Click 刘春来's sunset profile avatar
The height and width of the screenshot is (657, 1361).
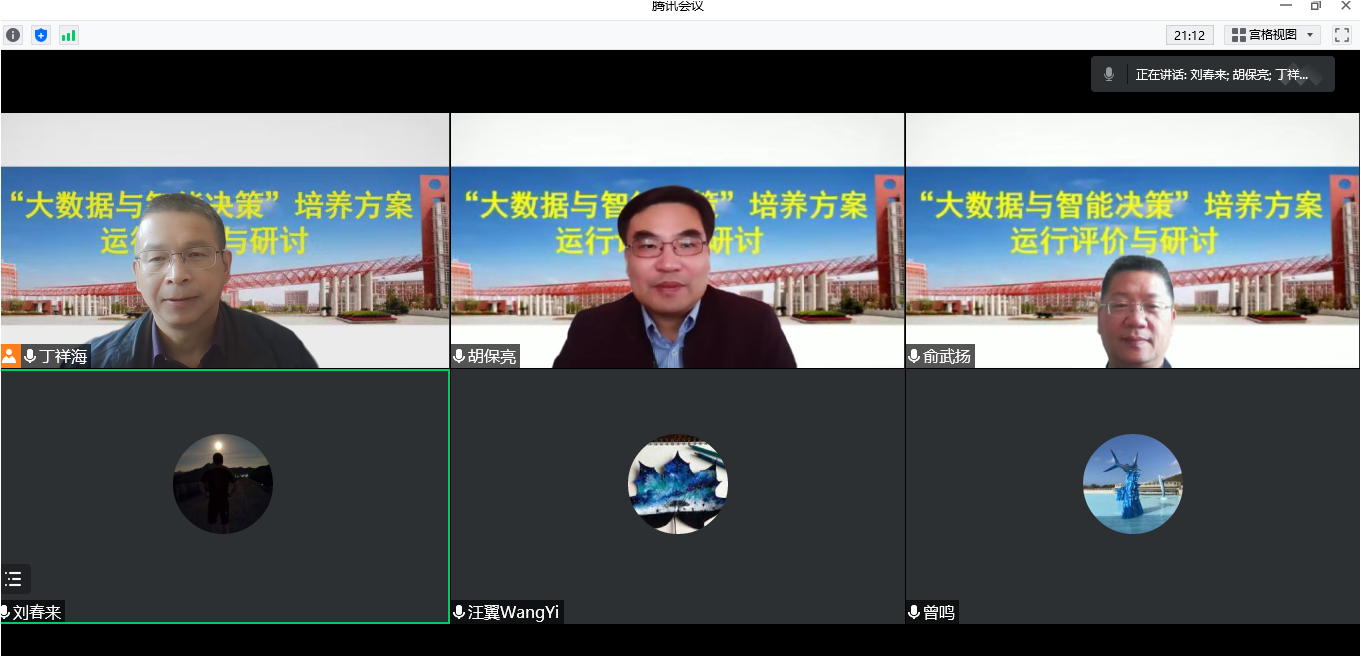tap(223, 484)
